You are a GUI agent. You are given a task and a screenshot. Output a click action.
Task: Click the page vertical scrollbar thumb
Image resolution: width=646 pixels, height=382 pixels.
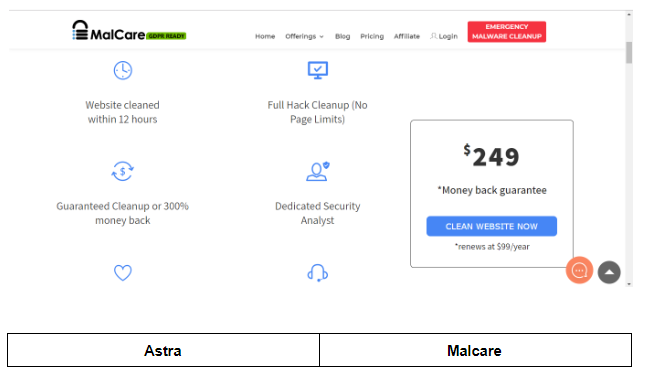coord(629,52)
